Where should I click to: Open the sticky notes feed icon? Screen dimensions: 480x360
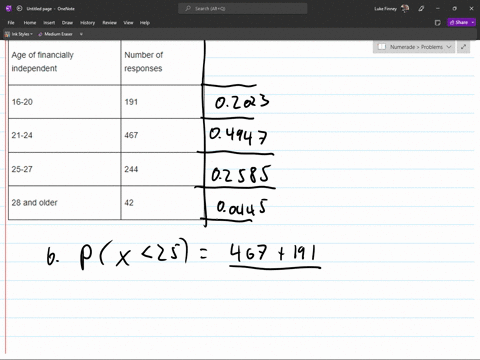pyautogui.click(x=438, y=23)
